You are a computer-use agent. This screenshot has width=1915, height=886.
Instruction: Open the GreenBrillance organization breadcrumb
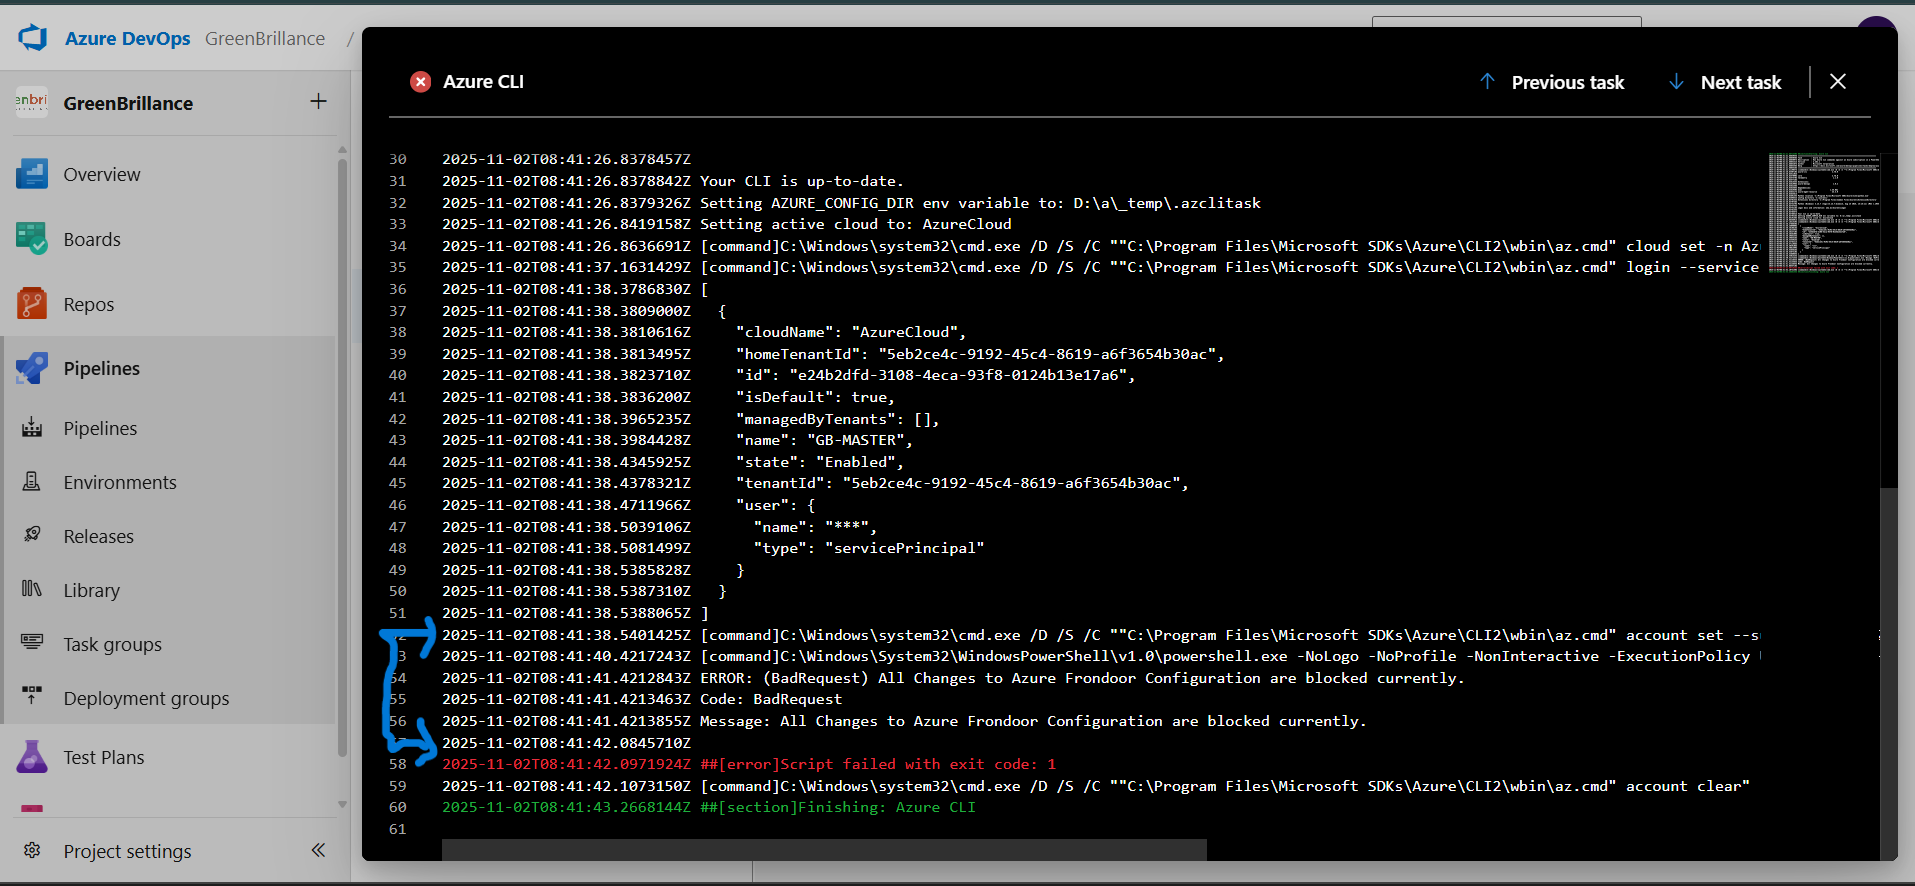coord(265,38)
